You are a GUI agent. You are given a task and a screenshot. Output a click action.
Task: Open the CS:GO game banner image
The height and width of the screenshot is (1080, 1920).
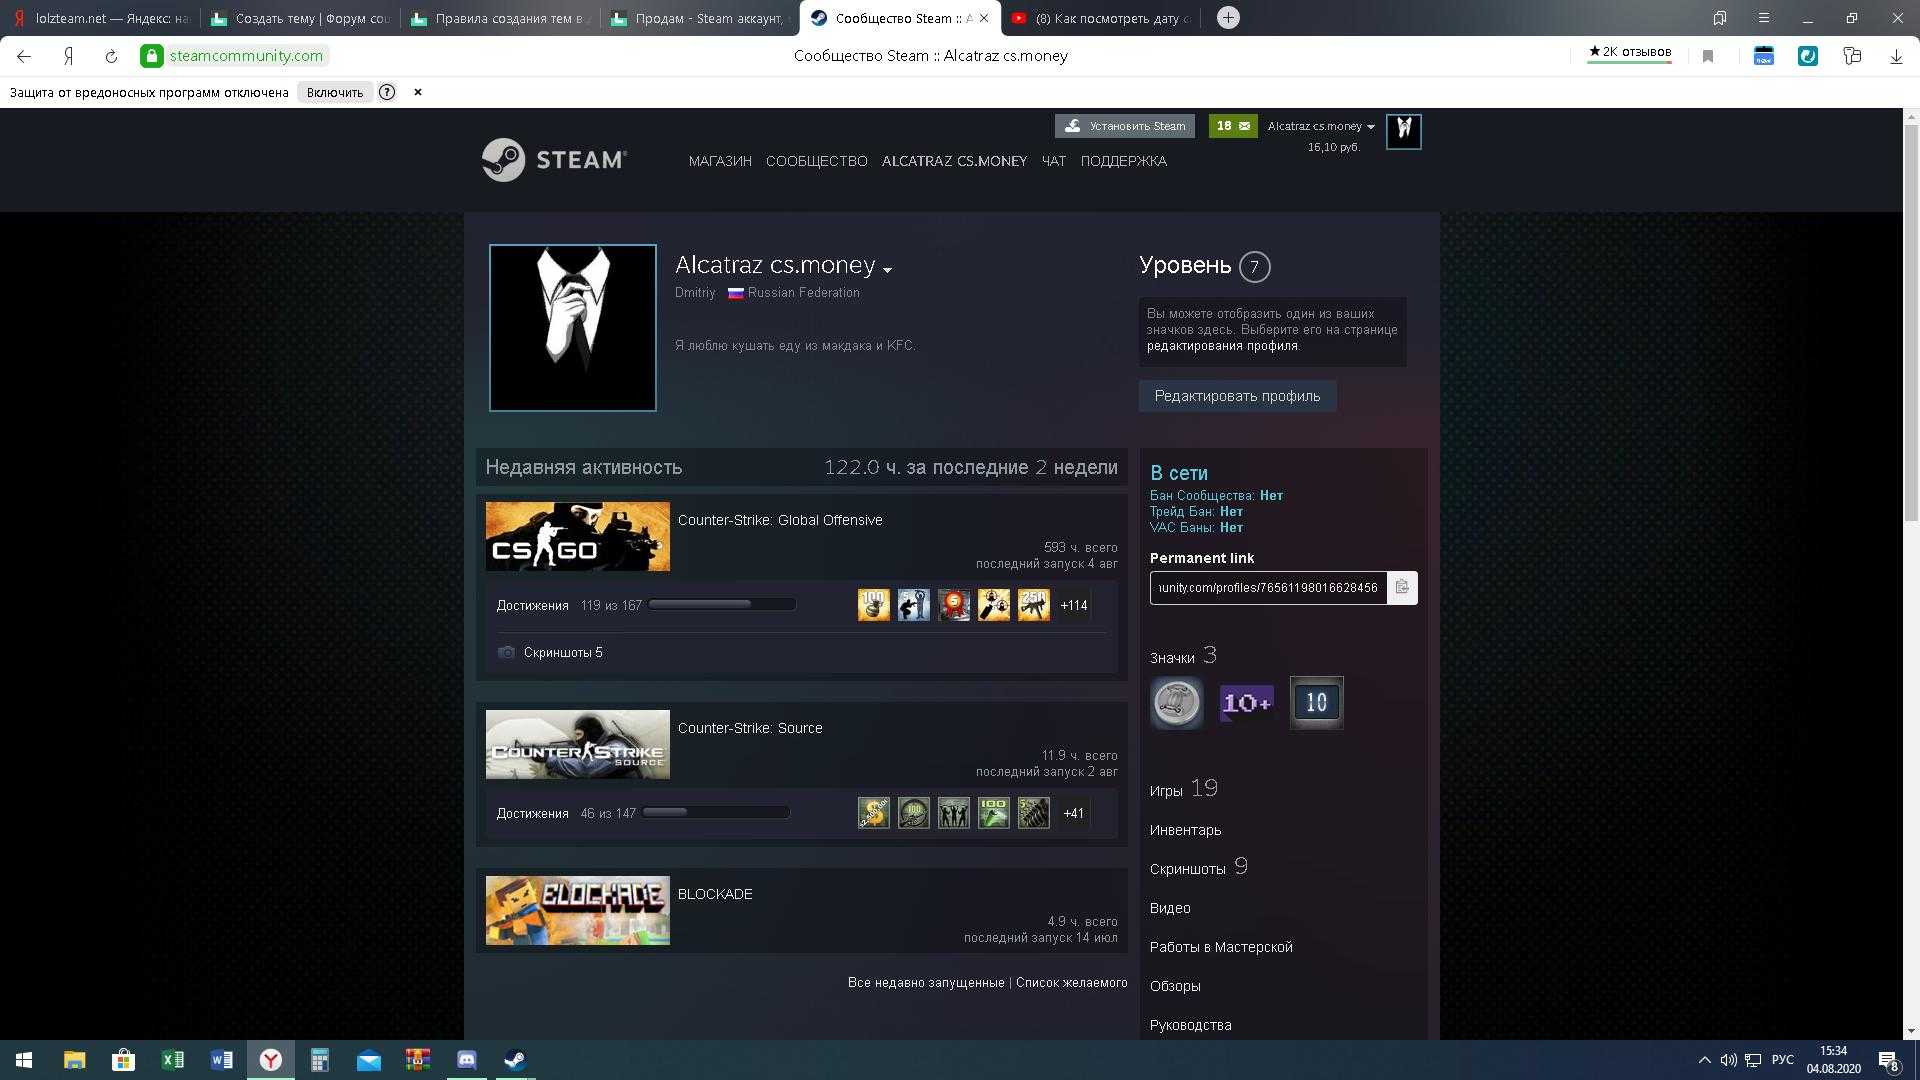tap(578, 537)
